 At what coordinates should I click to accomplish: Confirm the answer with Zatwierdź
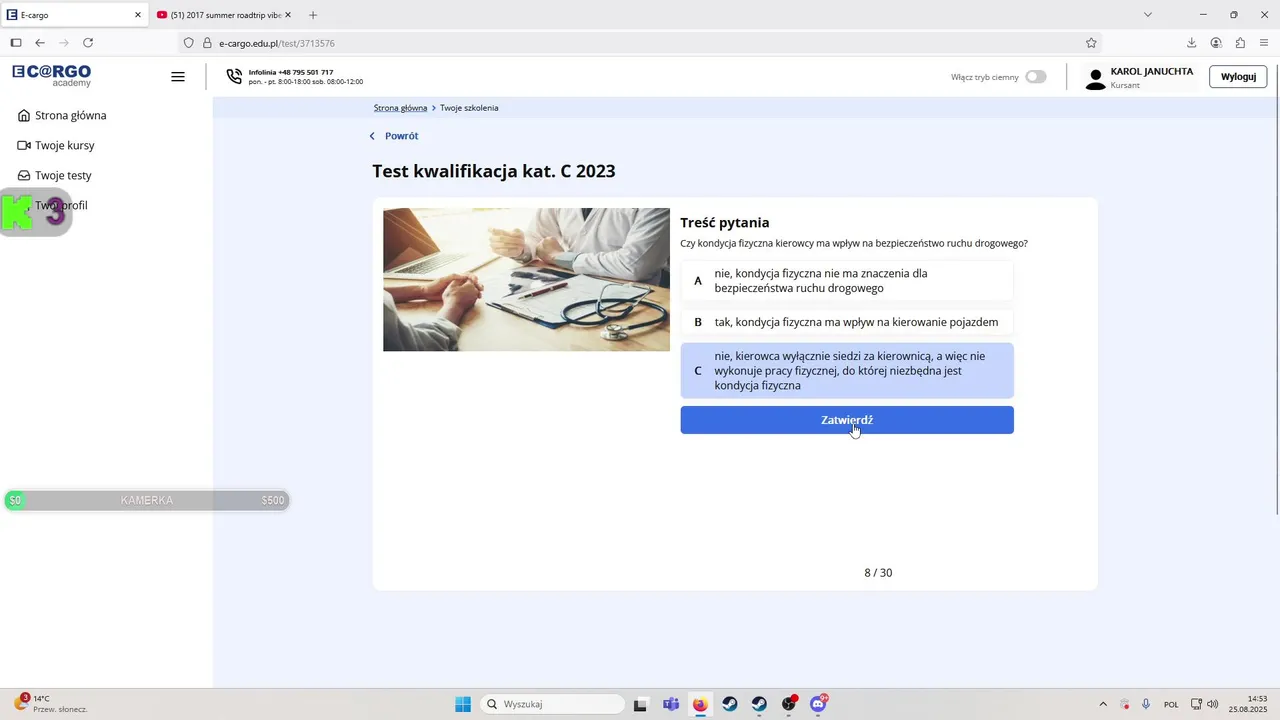point(847,420)
